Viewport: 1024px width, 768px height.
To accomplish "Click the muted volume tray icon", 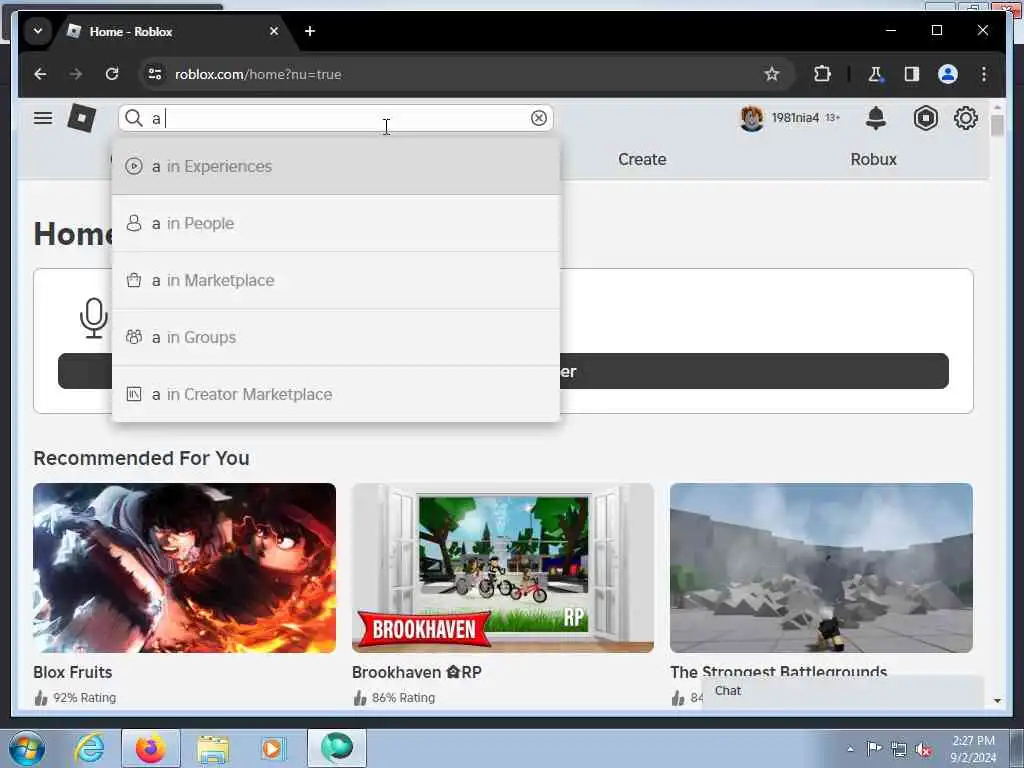I will pos(923,750).
